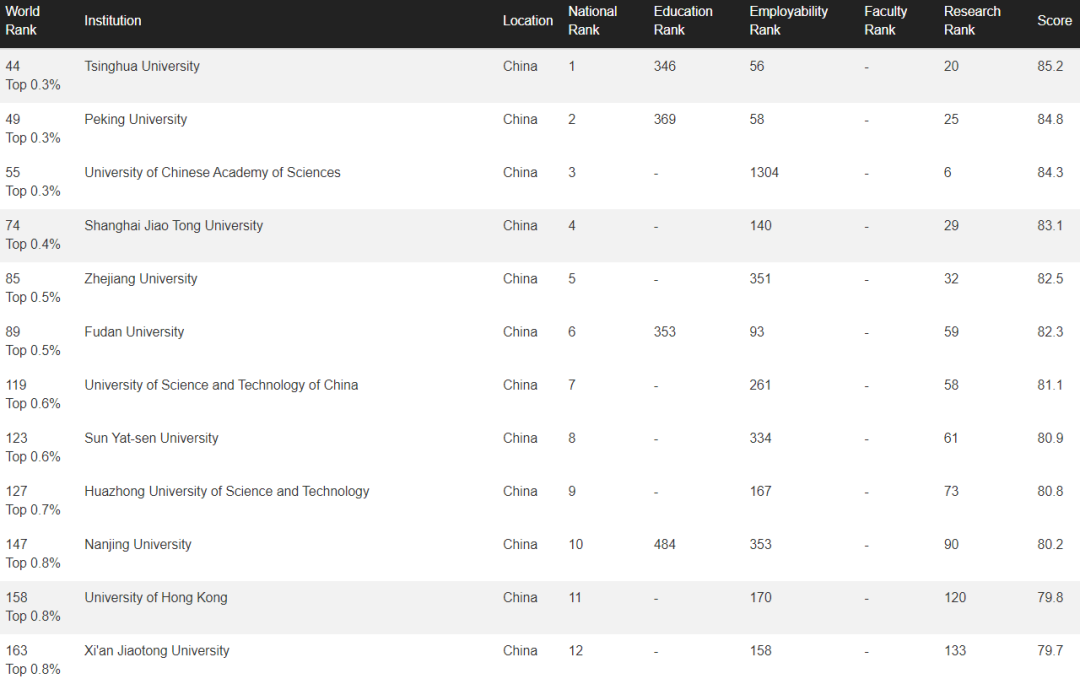Select Peking University's education rank 369
This screenshot has width=1080, height=684.
coord(665,119)
